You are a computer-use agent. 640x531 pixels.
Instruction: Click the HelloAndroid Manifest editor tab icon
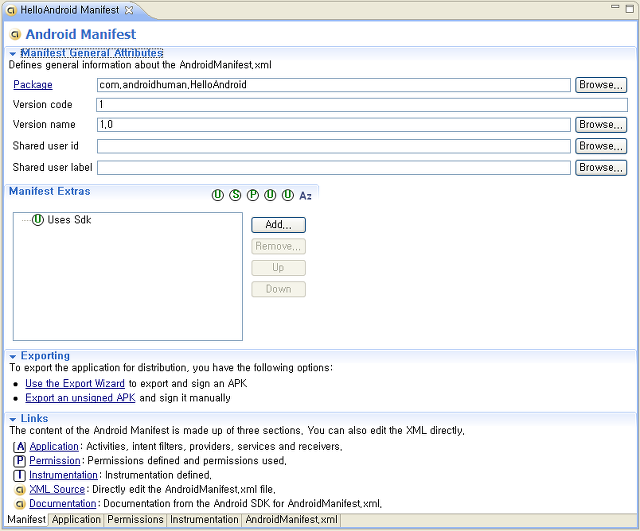[11, 10]
